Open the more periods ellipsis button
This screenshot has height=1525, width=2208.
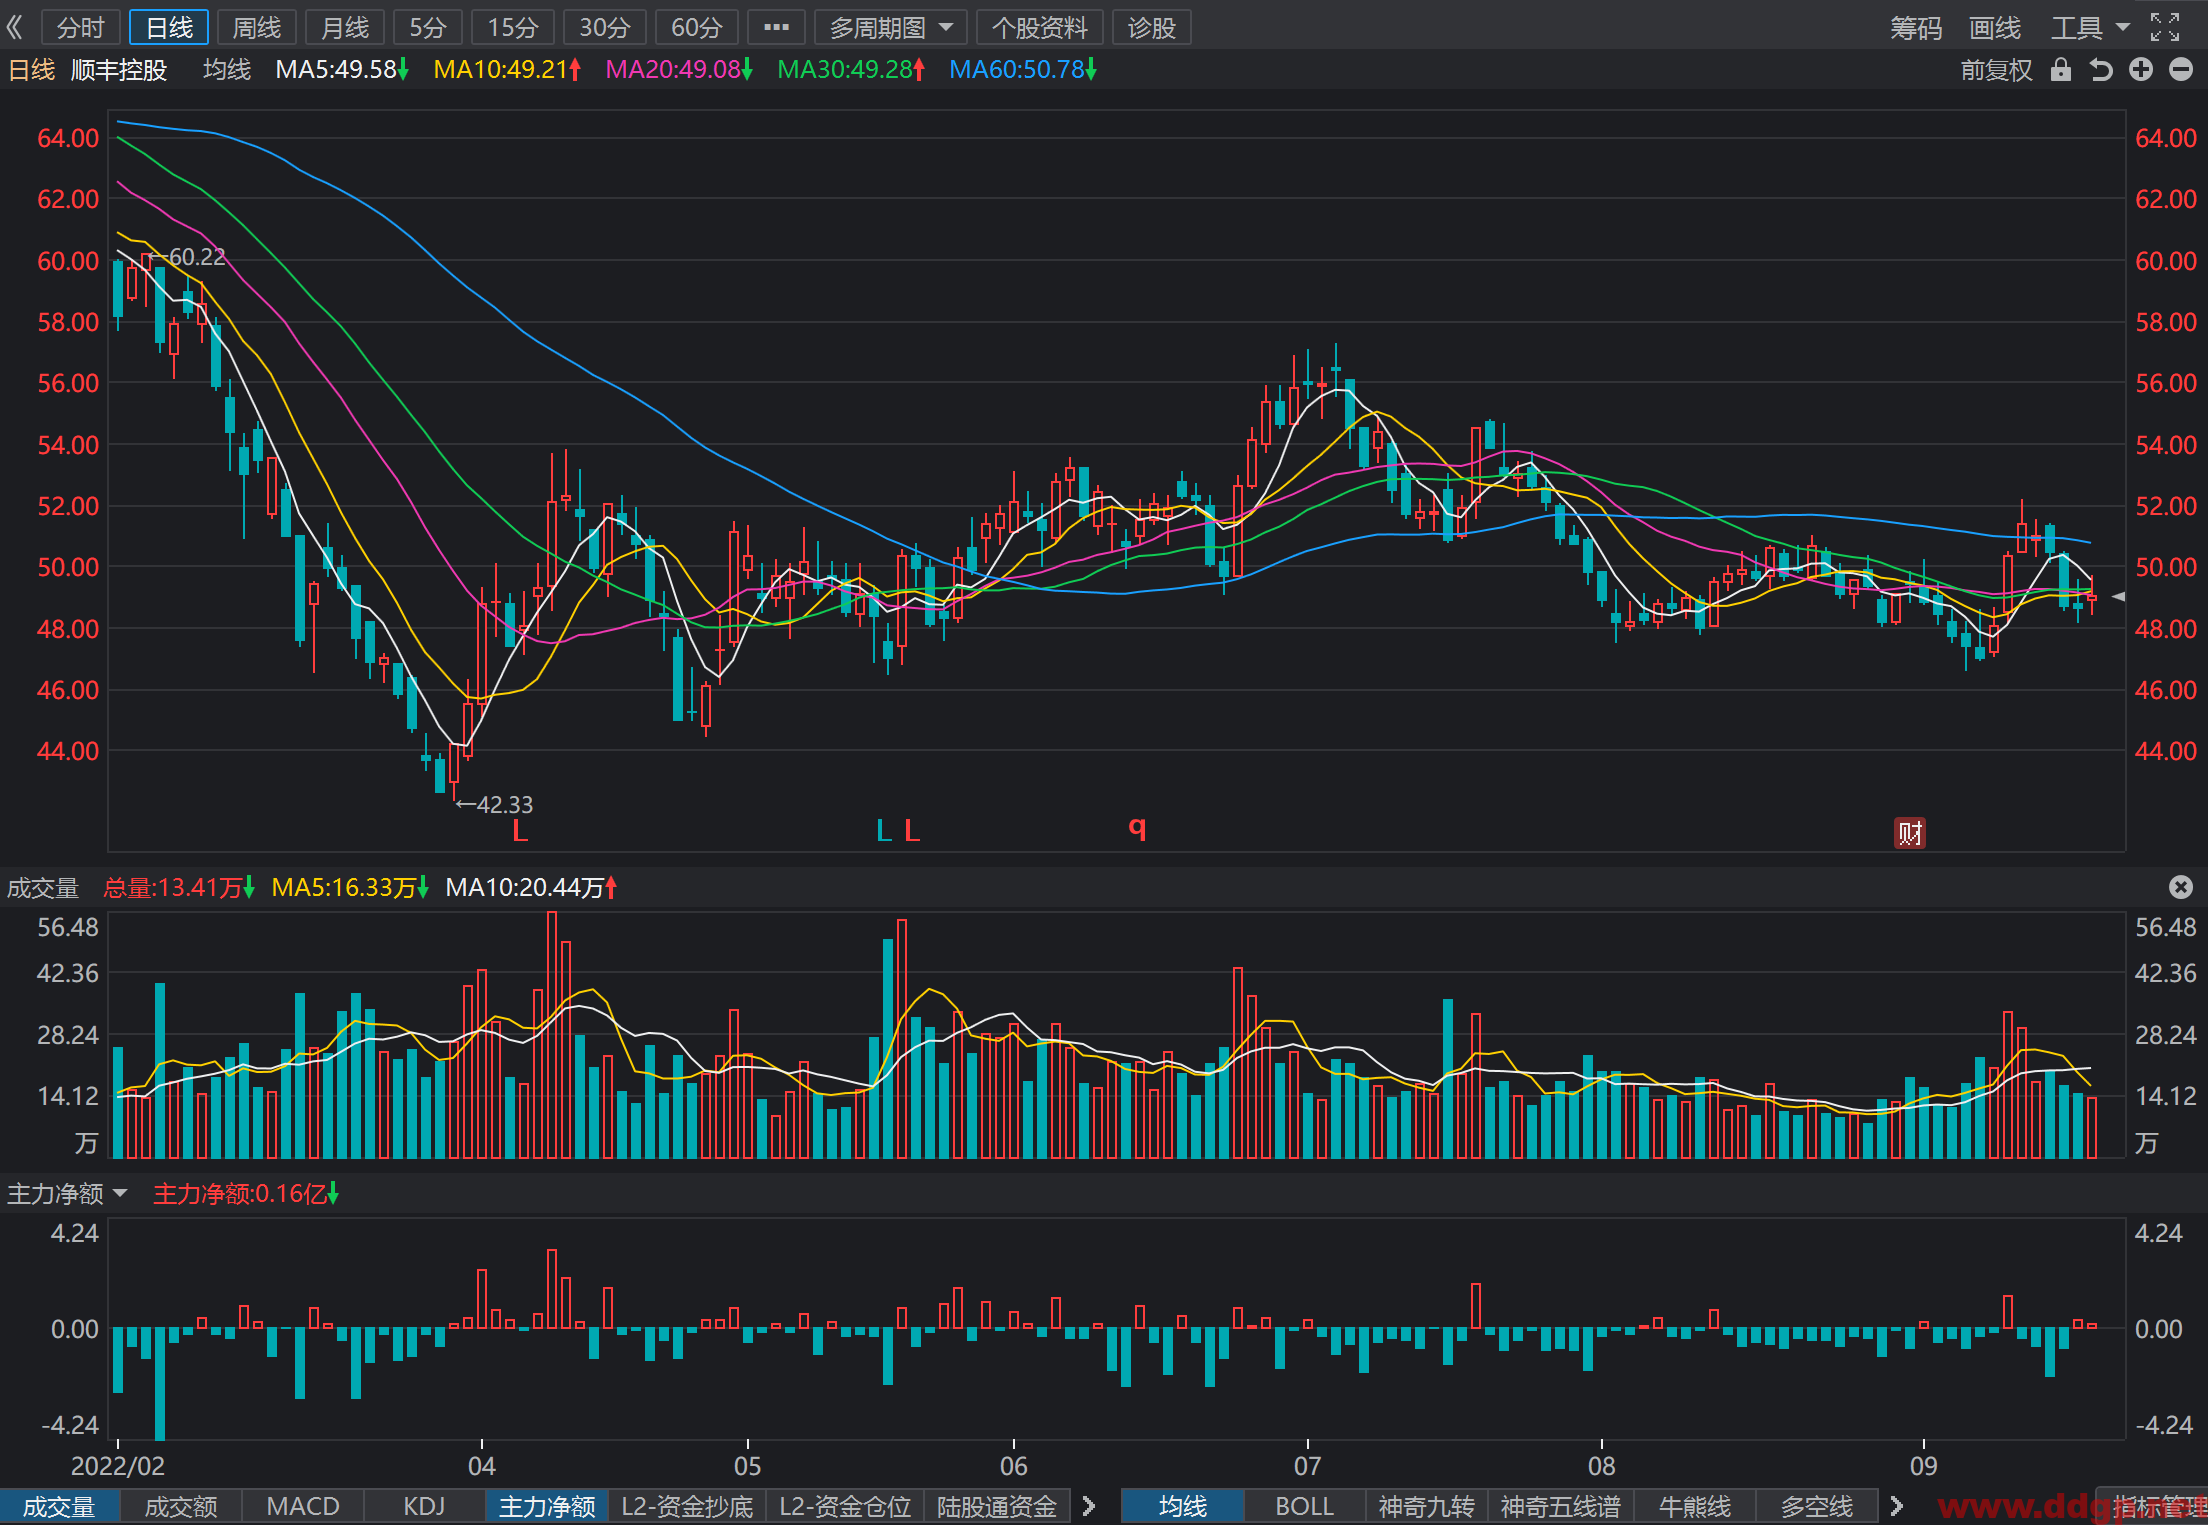(776, 27)
